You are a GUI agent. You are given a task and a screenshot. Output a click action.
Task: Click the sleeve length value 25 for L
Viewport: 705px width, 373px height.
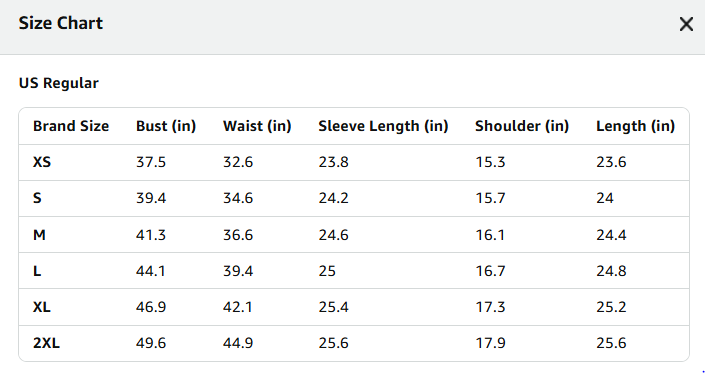pyautogui.click(x=327, y=271)
